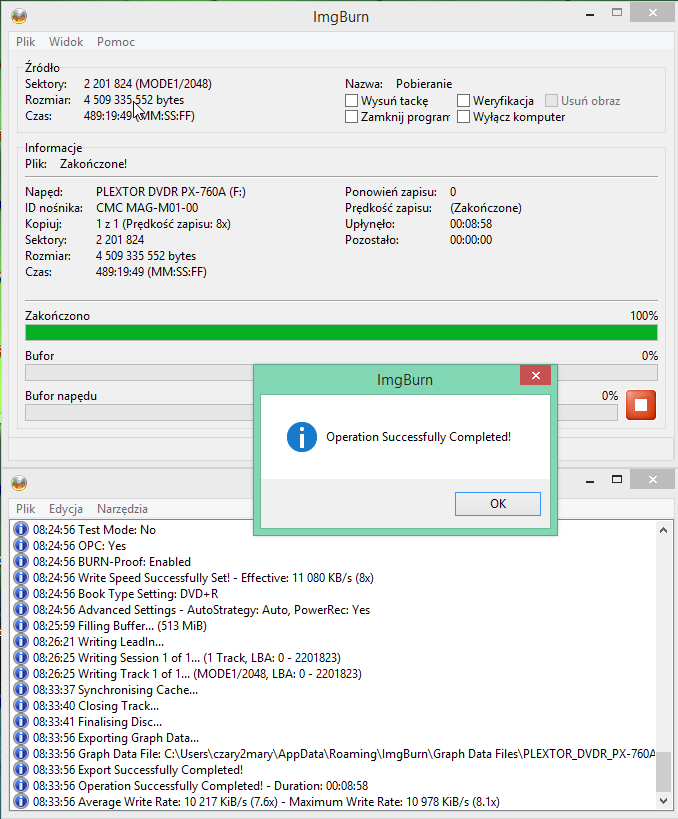The width and height of the screenshot is (678, 819).
Task: Click info icon beside 'Export Successfully Completed!'
Action: coord(21,770)
